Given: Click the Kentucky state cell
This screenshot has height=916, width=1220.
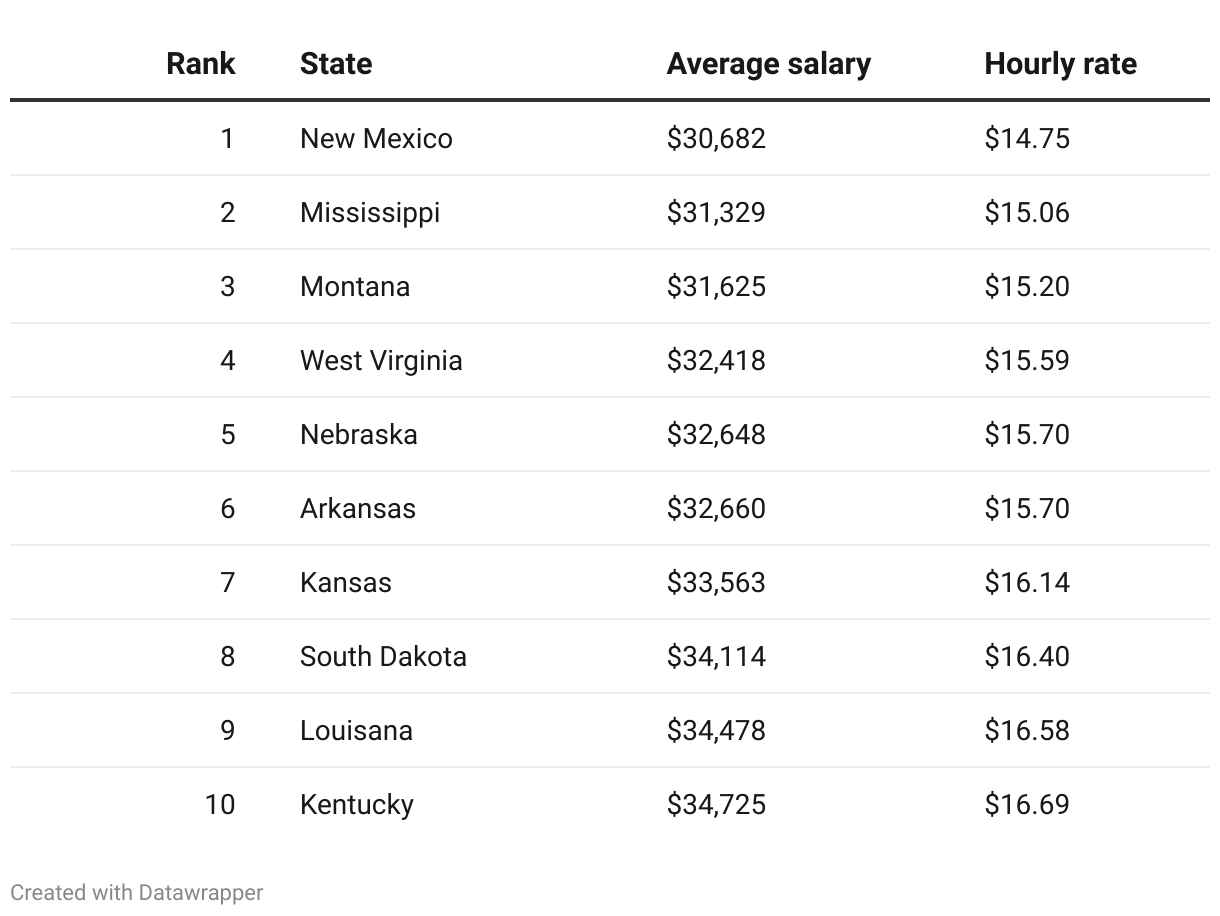Looking at the screenshot, I should [357, 804].
